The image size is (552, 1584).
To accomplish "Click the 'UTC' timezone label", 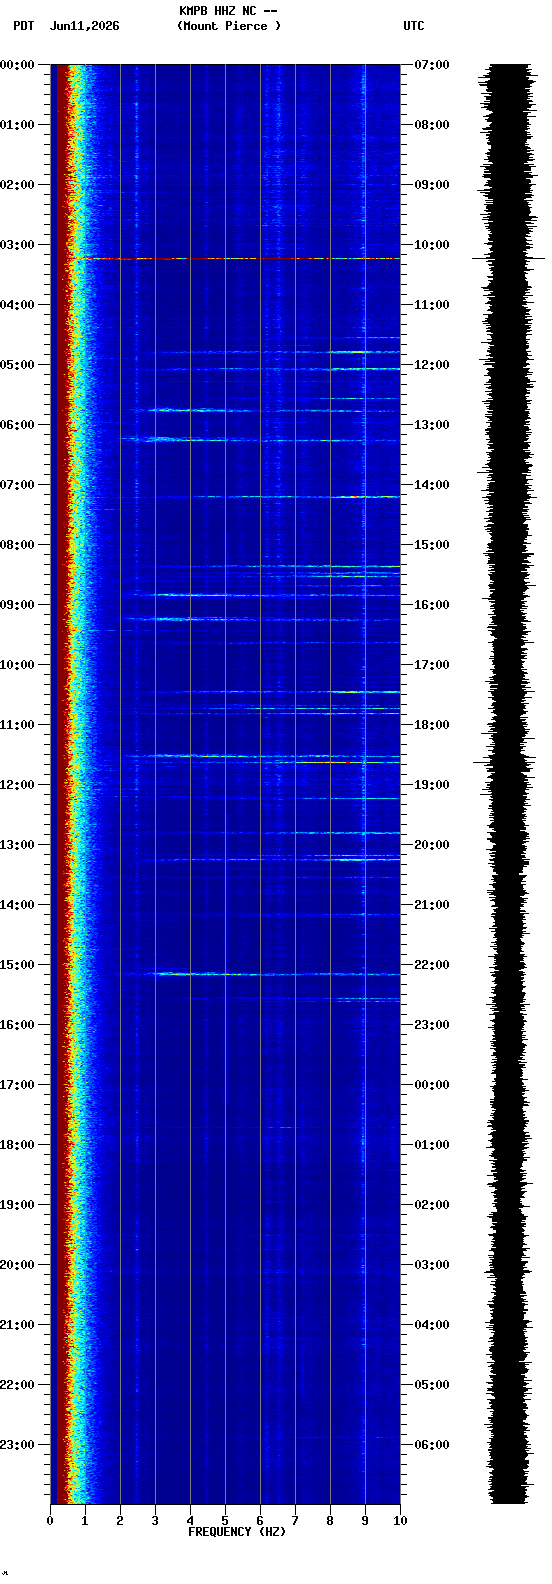I will pos(414,26).
